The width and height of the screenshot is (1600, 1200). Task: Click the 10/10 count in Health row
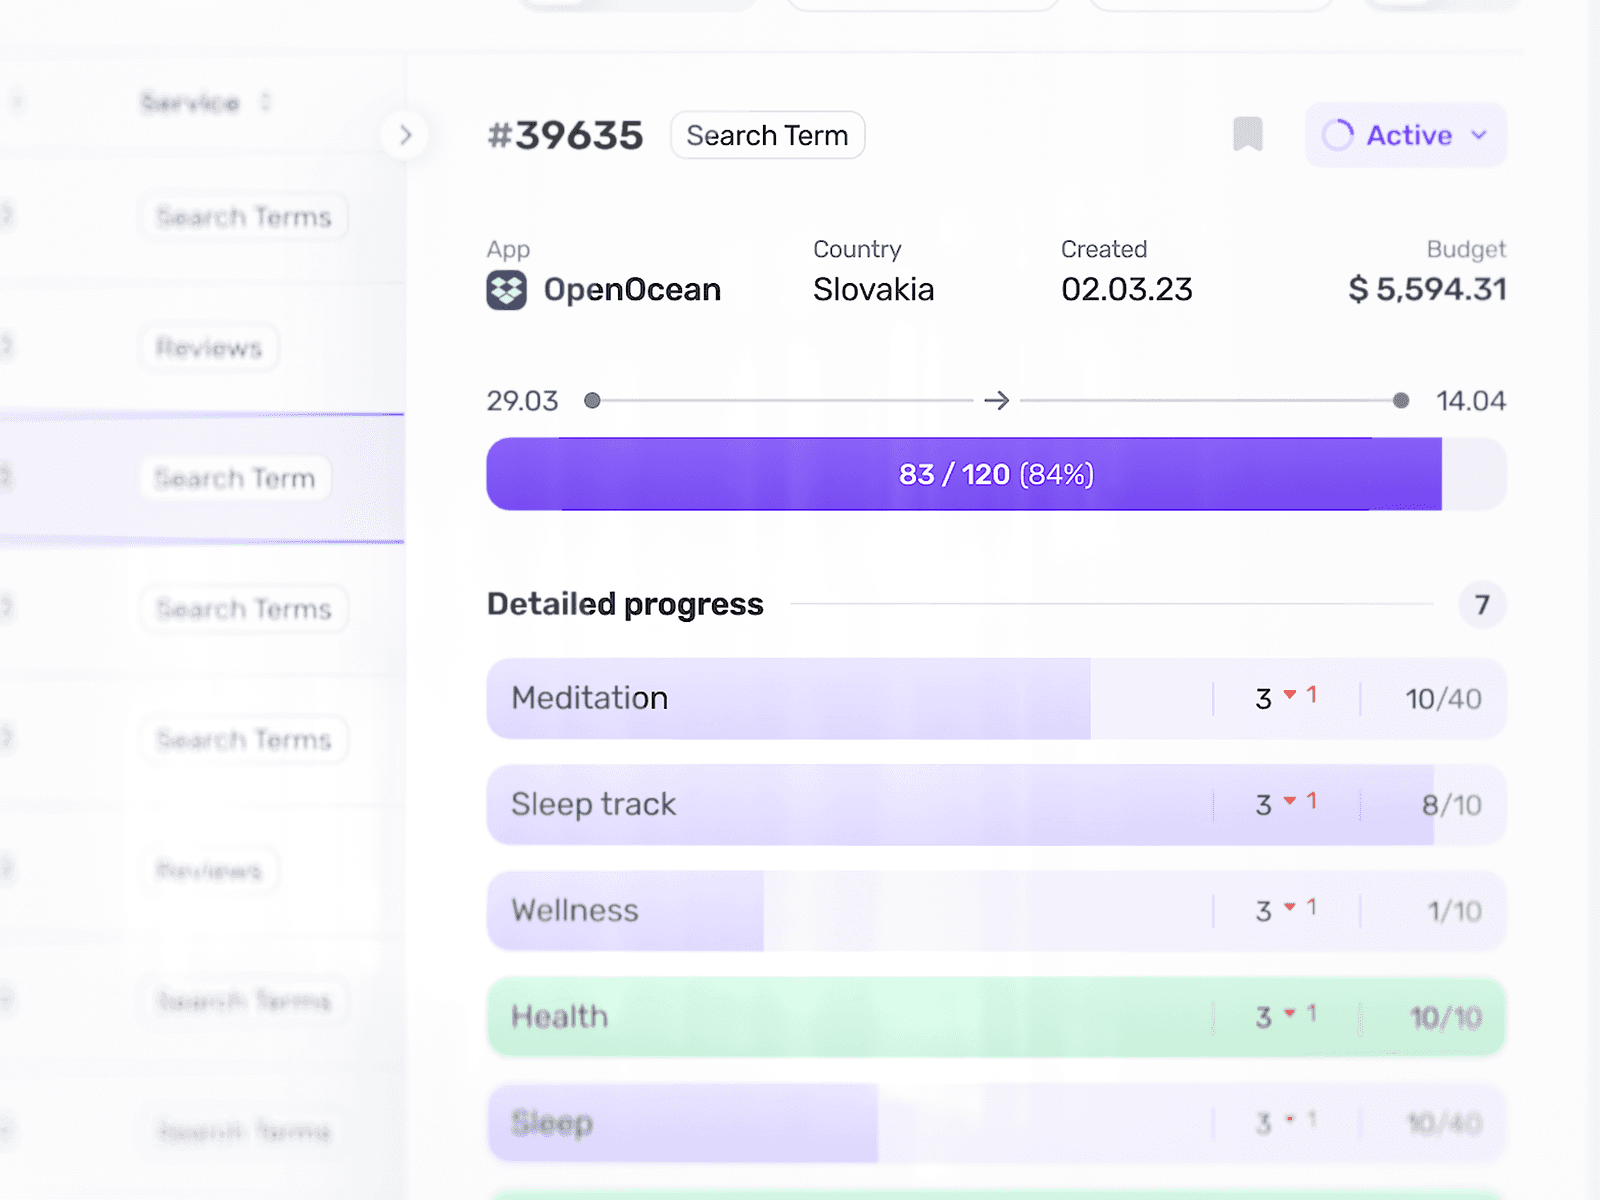click(1446, 1018)
